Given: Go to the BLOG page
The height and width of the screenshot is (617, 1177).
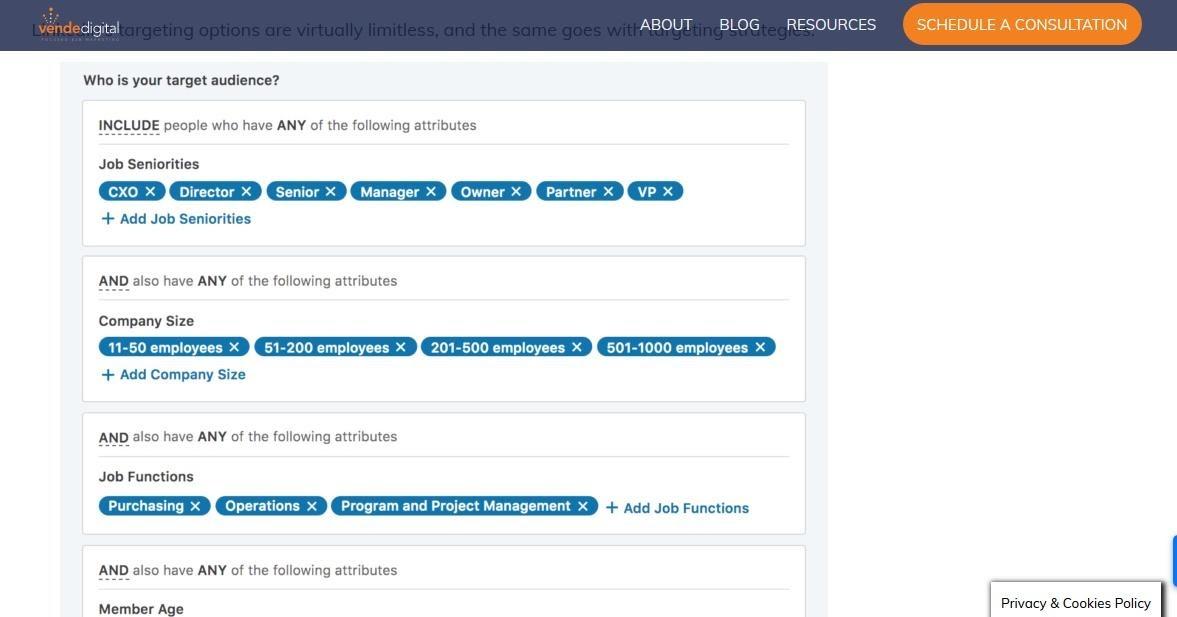Looking at the screenshot, I should (x=739, y=25).
